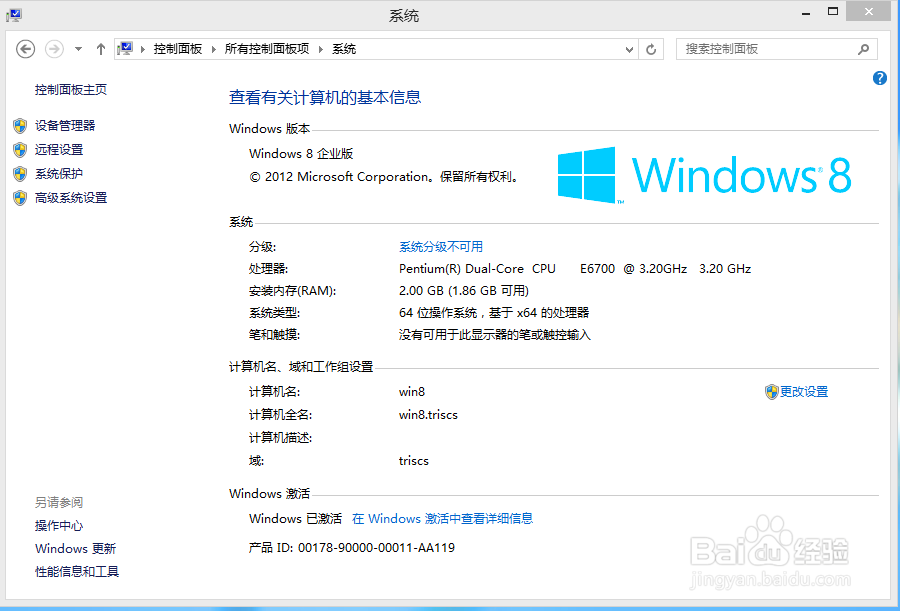
Task: Open the recent locations dropdown arrow
Action: (x=79, y=49)
